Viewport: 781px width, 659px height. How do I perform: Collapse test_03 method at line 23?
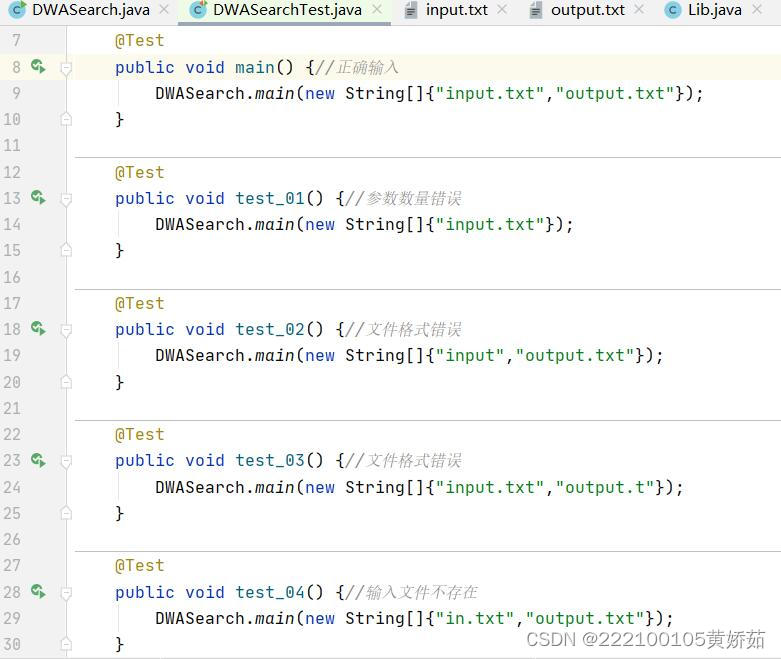66,461
